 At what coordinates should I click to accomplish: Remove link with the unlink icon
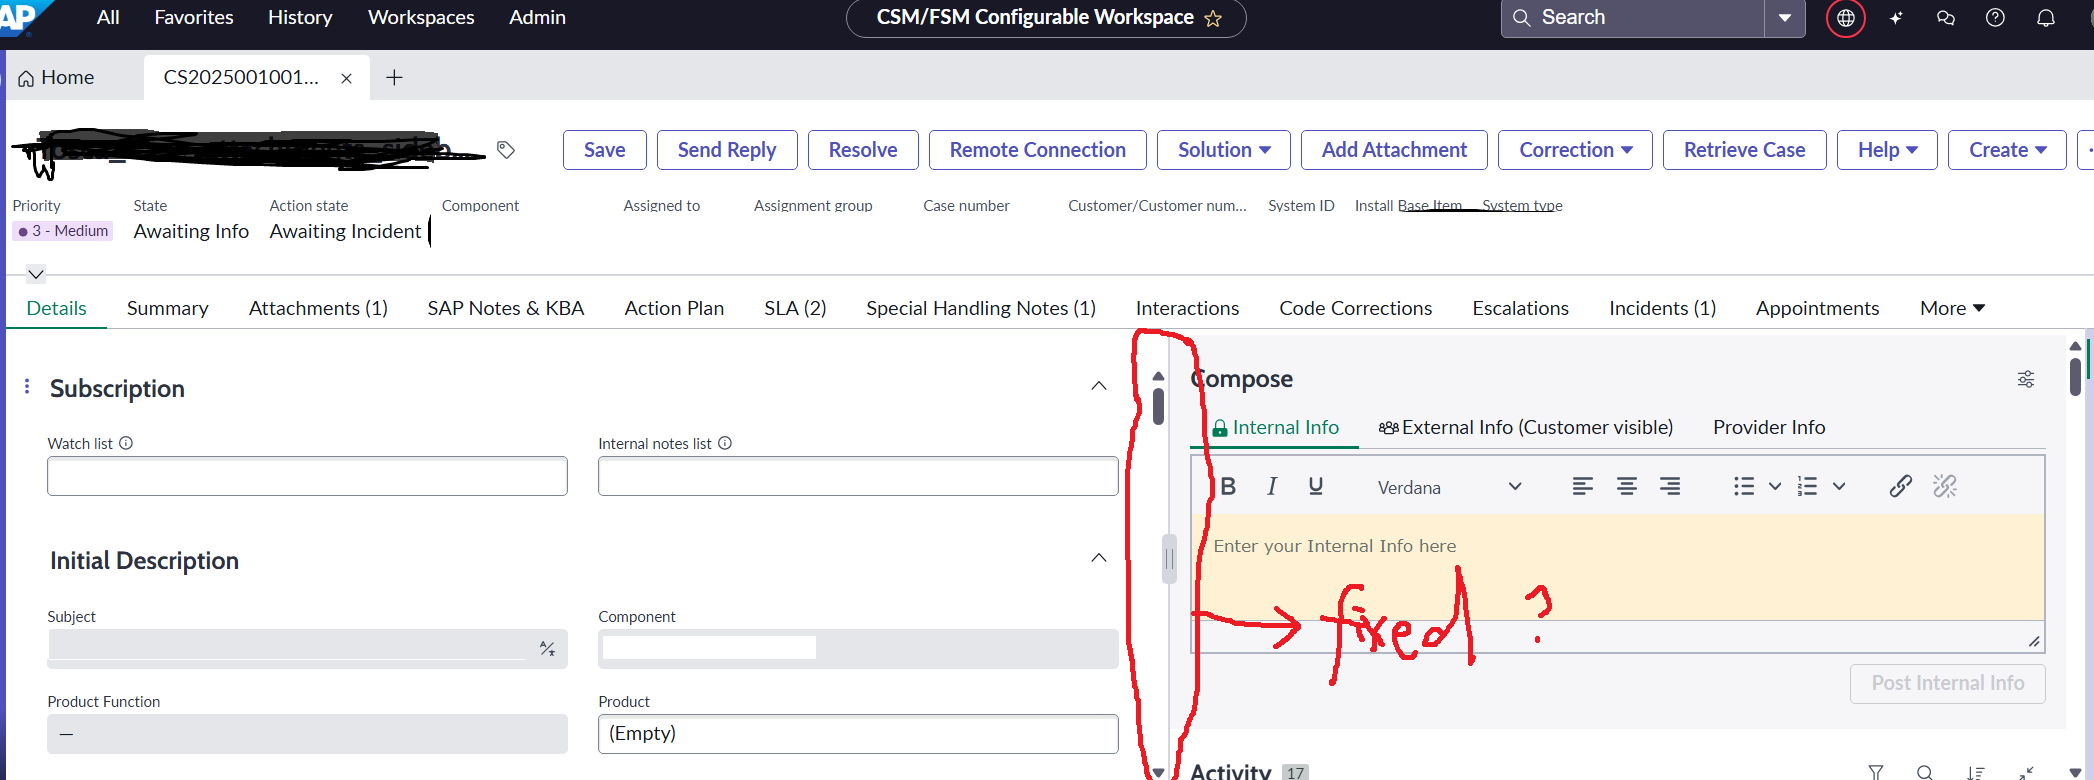pyautogui.click(x=1945, y=486)
